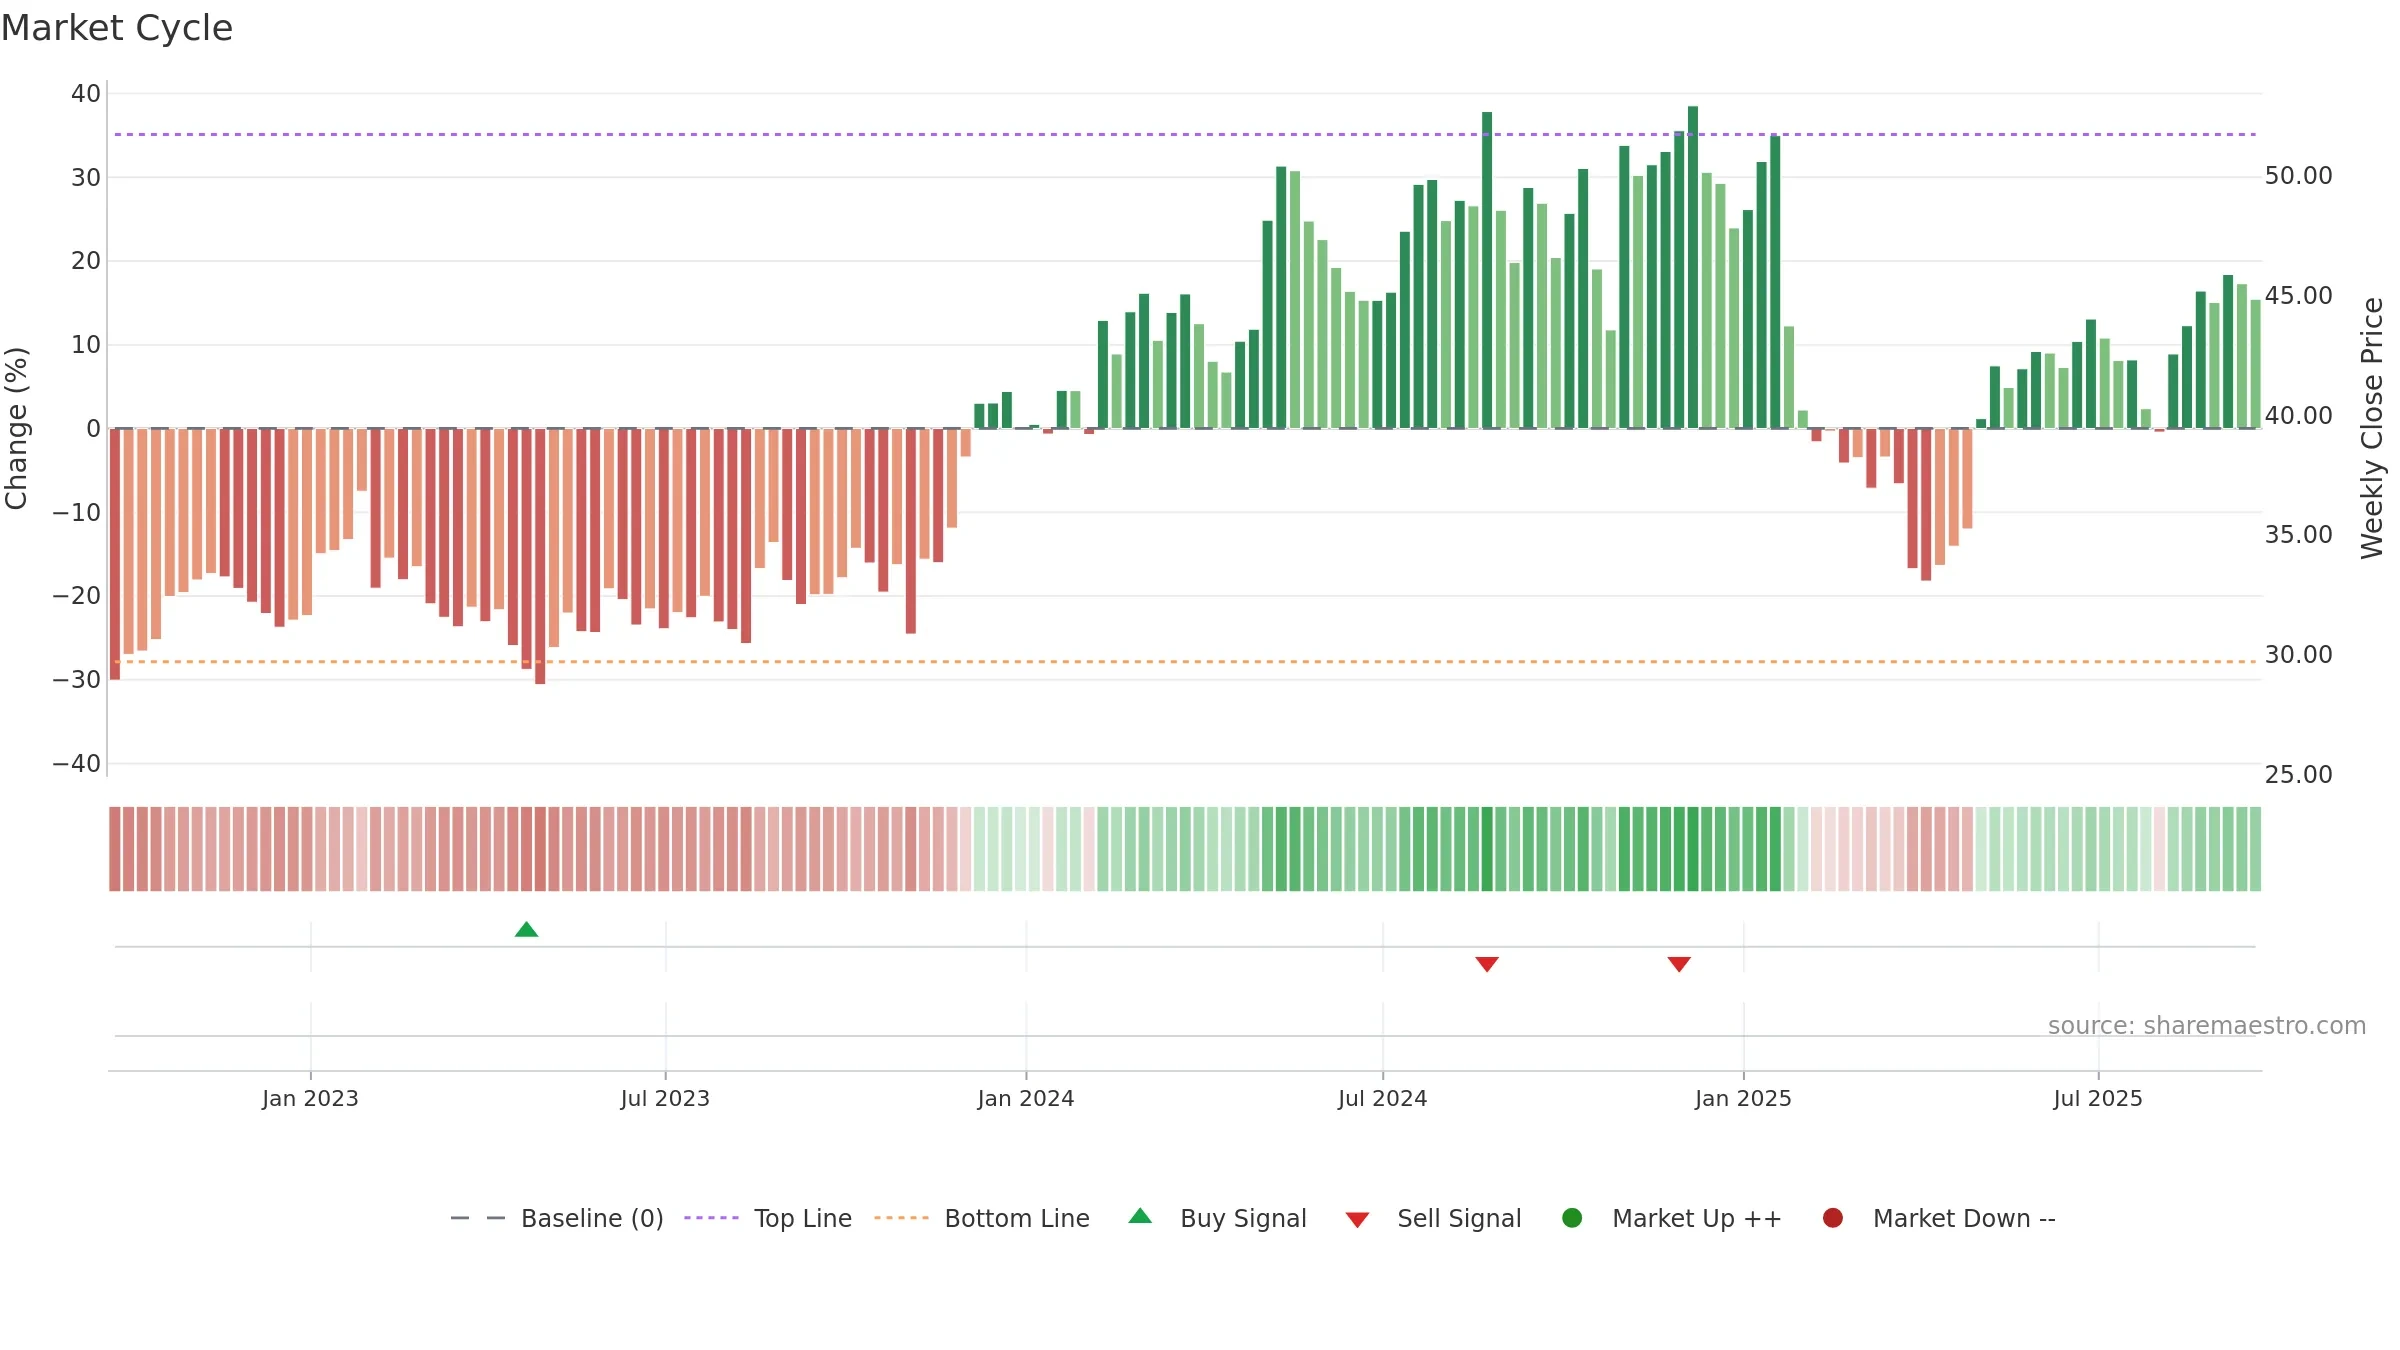Click the 30.00 price axis label
This screenshot has width=2400, height=1350.
coord(2298,655)
